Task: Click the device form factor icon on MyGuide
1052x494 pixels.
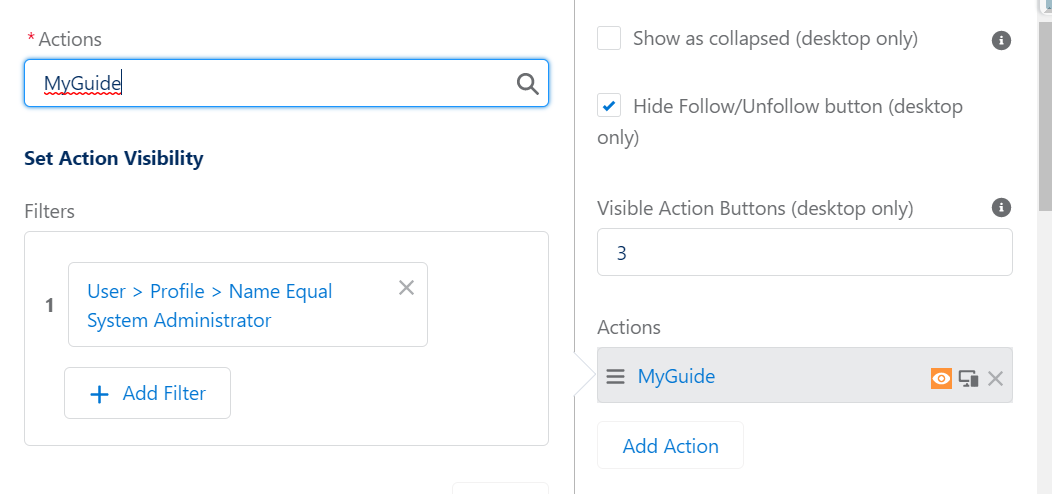Action: 968,379
